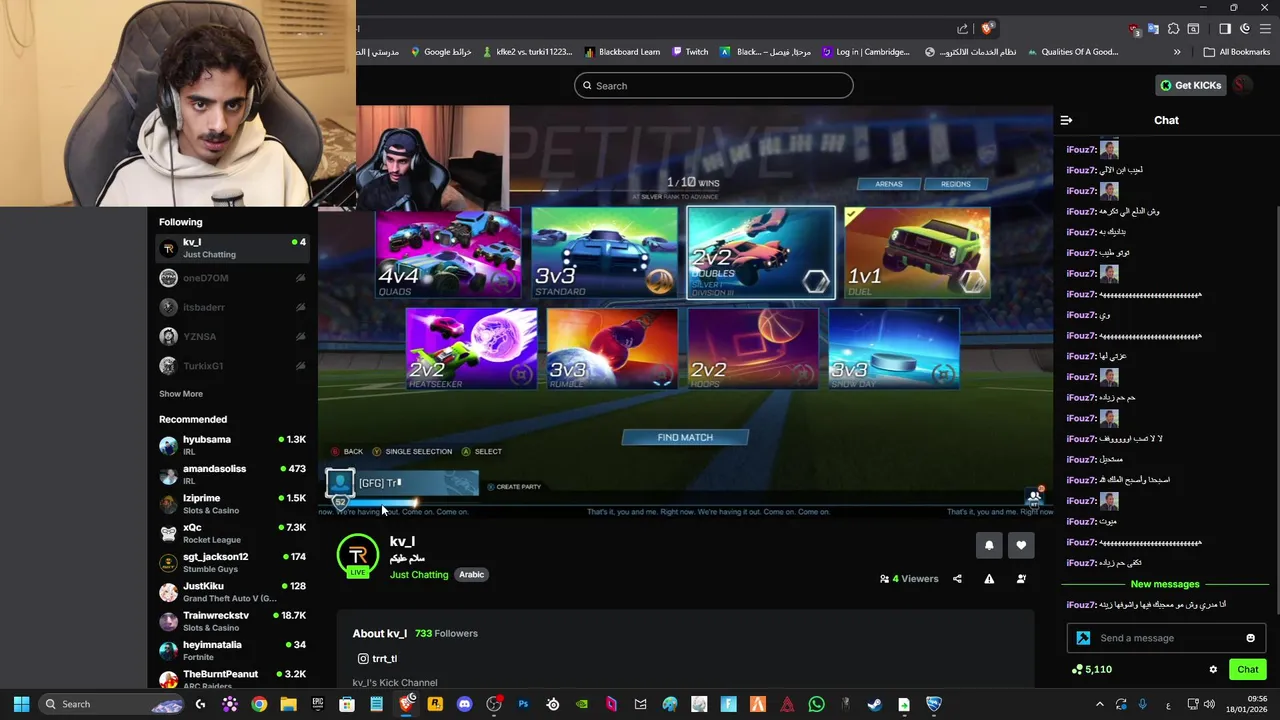The image size is (1280, 720).
Task: Click the kv_l live channel avatar
Action: [358, 557]
